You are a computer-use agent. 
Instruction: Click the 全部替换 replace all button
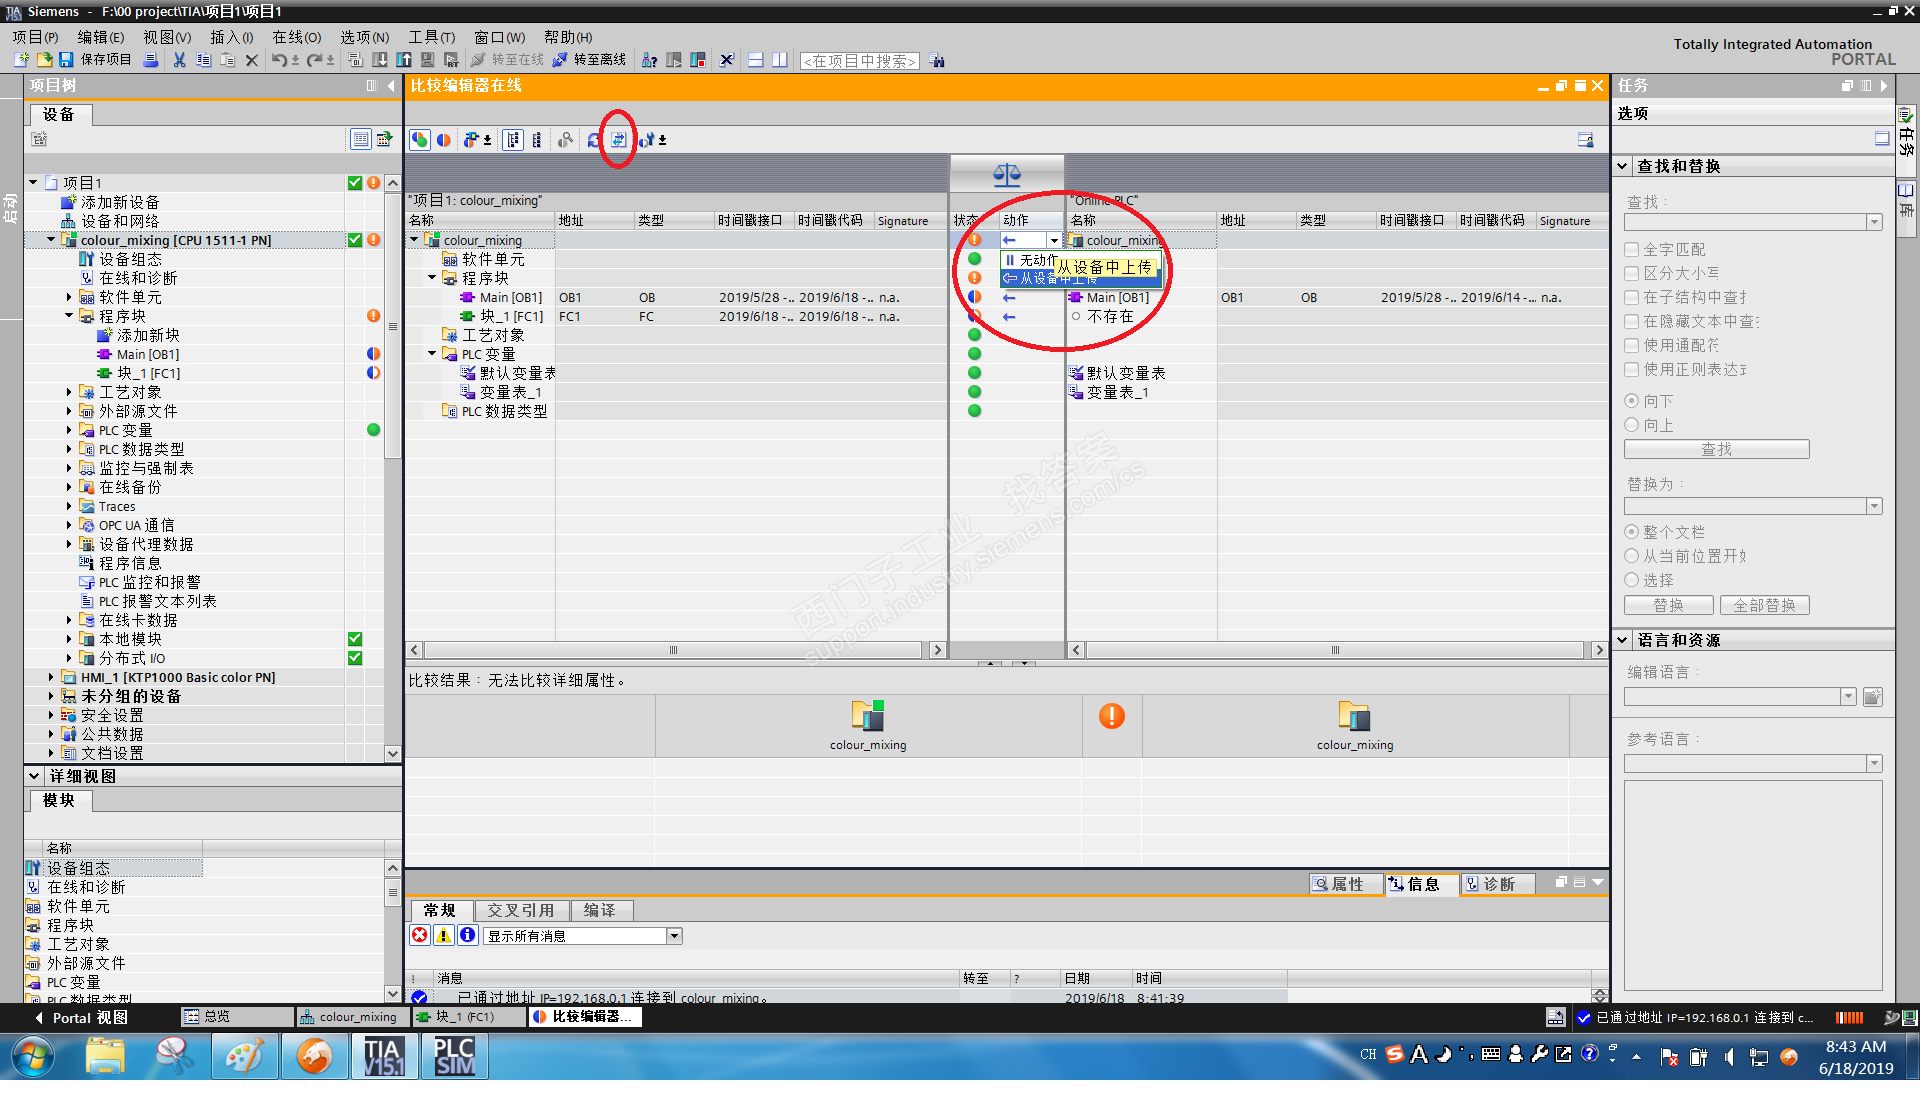click(1764, 605)
